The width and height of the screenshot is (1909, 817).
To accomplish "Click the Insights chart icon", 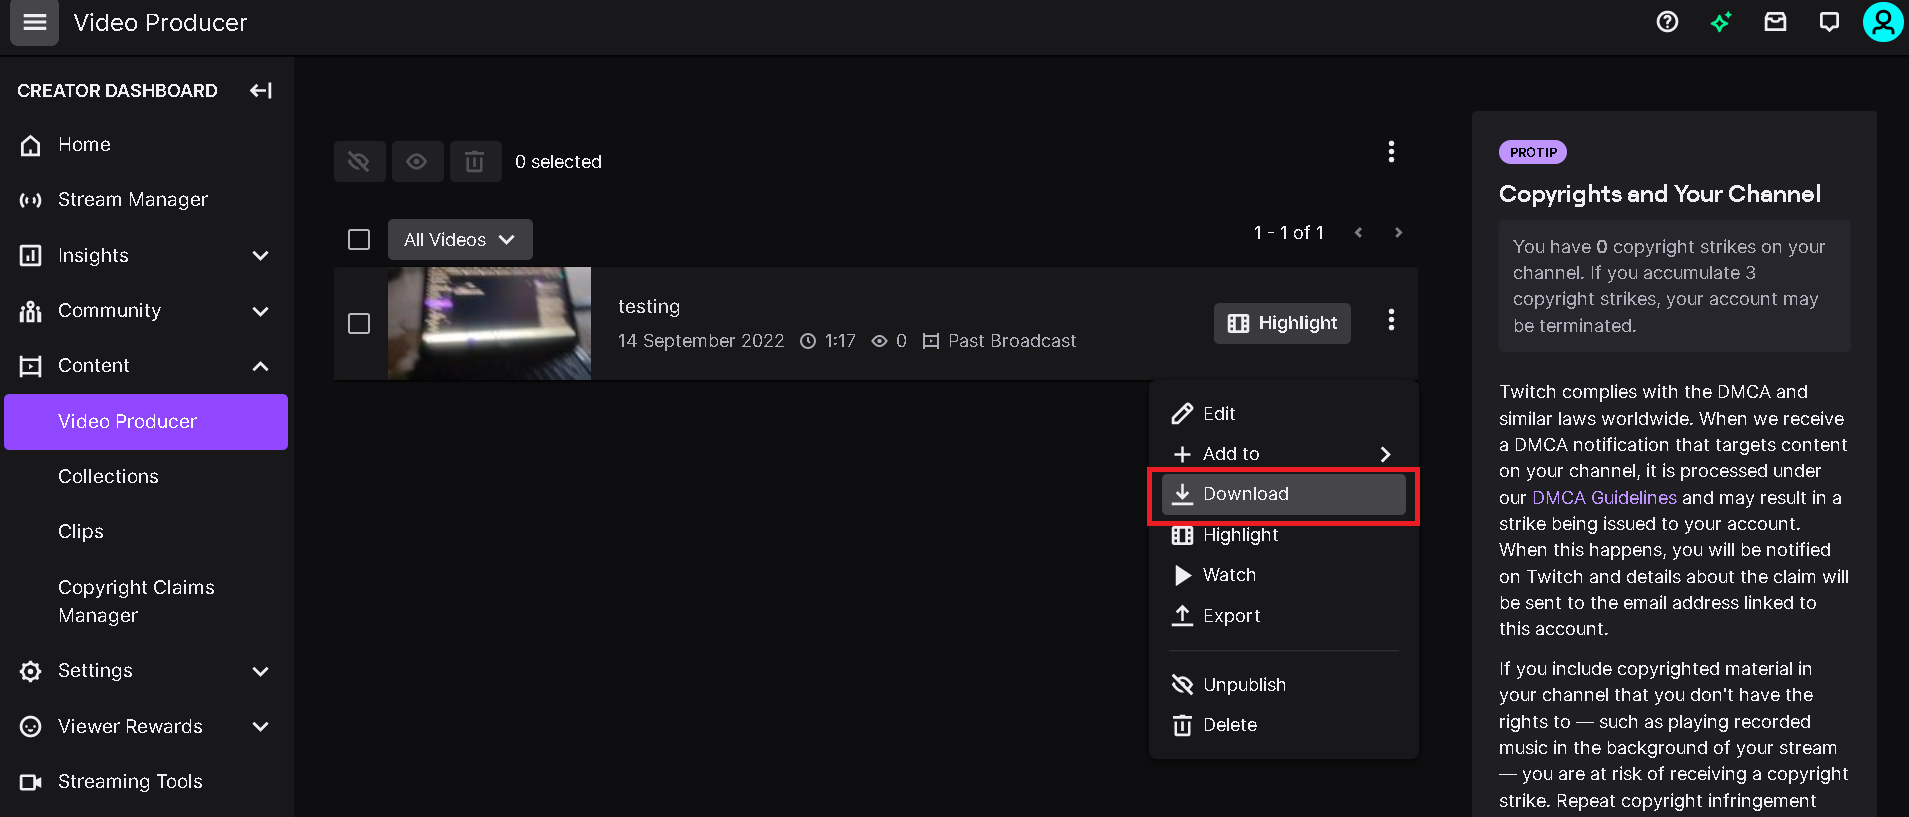I will click(31, 256).
